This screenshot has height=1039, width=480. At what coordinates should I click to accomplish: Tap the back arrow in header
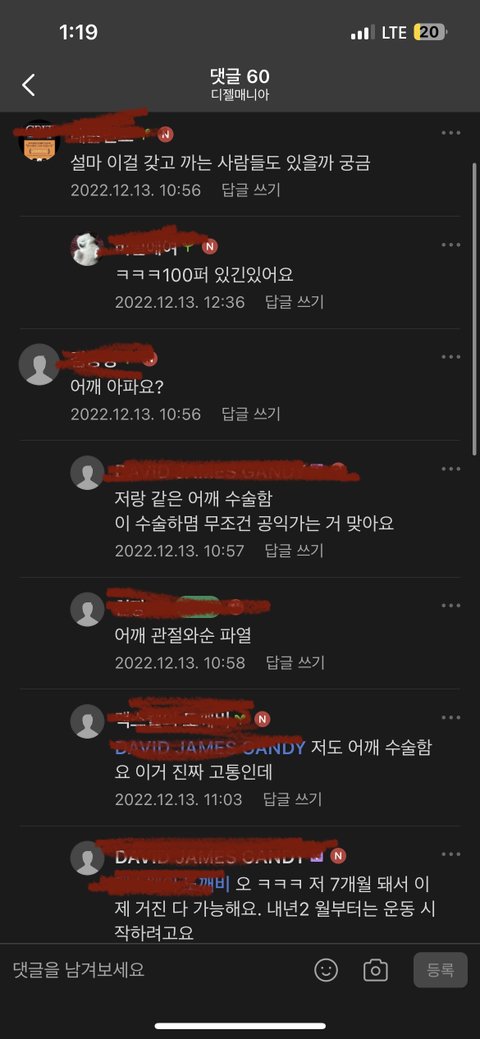coord(28,85)
